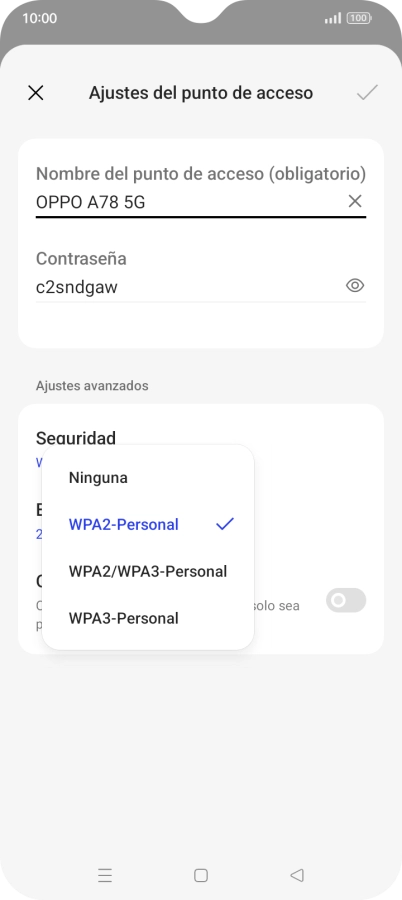Clear the access point name field
402x900 pixels.
click(355, 201)
